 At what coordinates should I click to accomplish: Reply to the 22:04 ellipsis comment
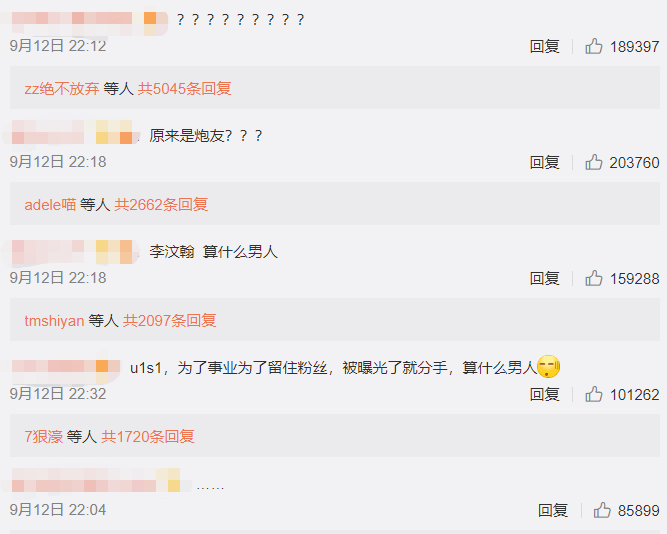click(553, 510)
